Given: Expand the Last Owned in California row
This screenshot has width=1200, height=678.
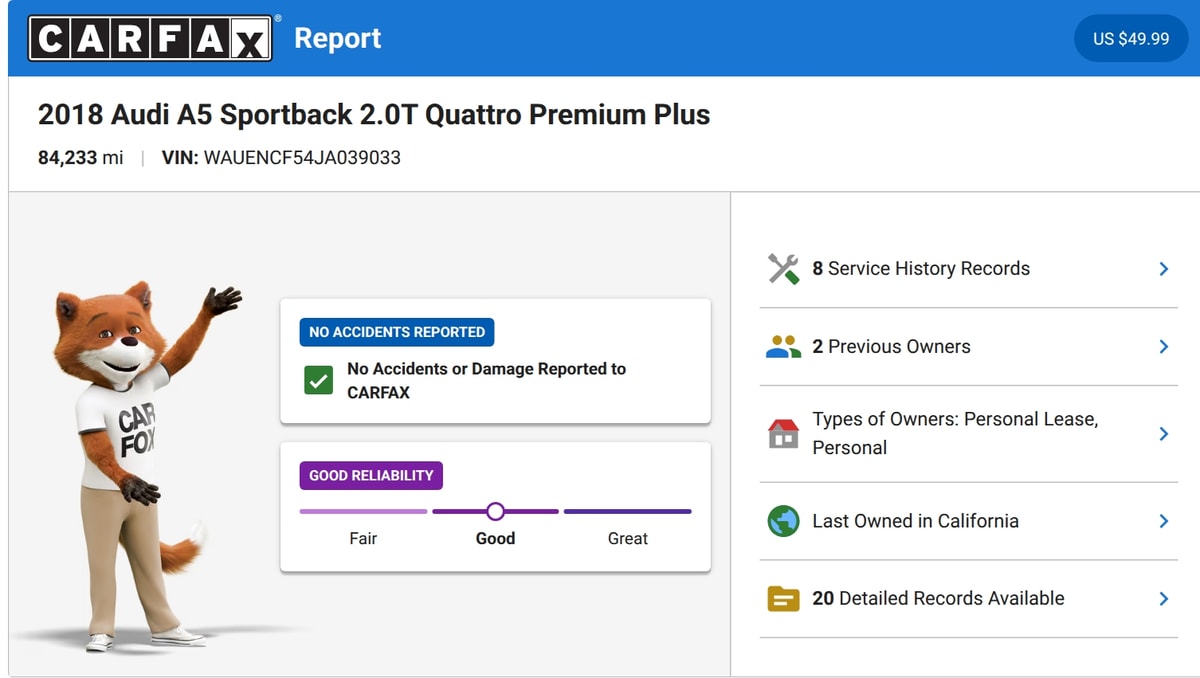Looking at the screenshot, I should point(1163,521).
